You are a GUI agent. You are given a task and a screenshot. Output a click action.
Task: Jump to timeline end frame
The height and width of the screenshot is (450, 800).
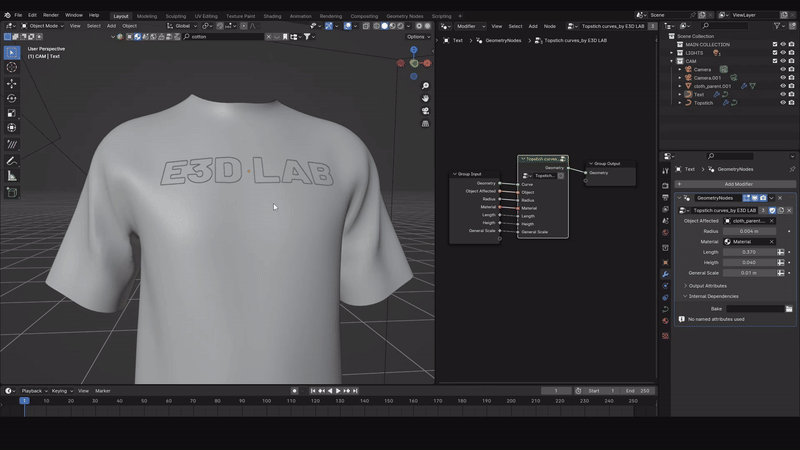(x=355, y=391)
